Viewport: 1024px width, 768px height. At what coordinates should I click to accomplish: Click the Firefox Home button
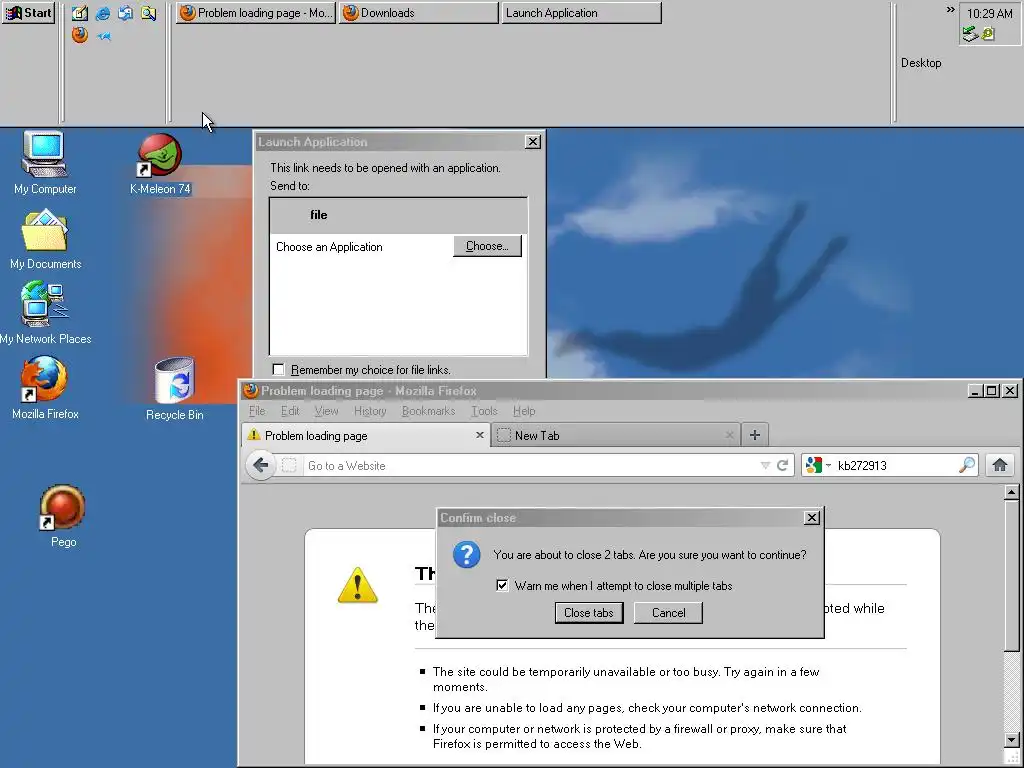pyautogui.click(x=999, y=465)
